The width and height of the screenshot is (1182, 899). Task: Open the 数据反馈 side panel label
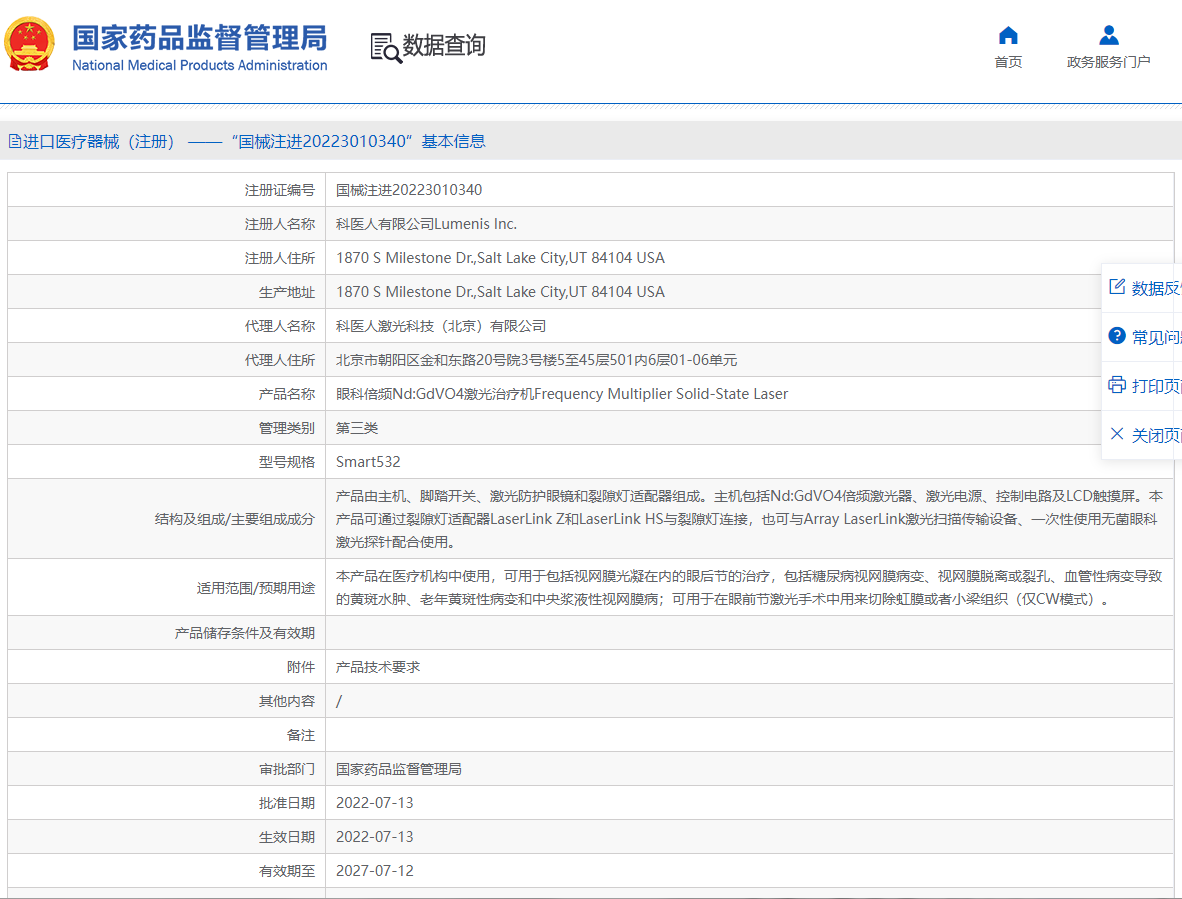1156,289
